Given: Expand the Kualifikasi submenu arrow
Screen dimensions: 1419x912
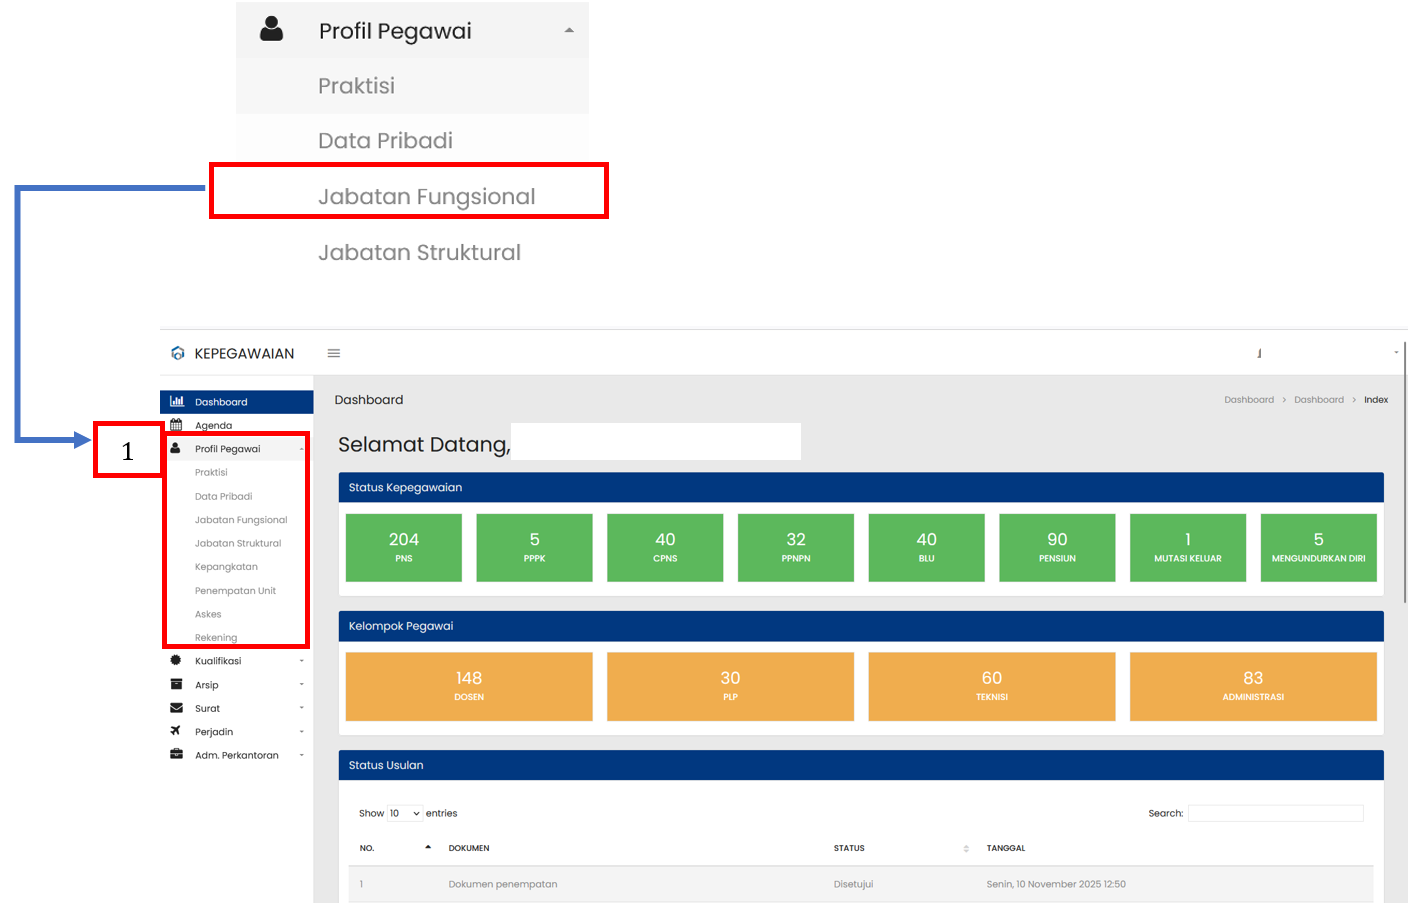Looking at the screenshot, I should 301,661.
